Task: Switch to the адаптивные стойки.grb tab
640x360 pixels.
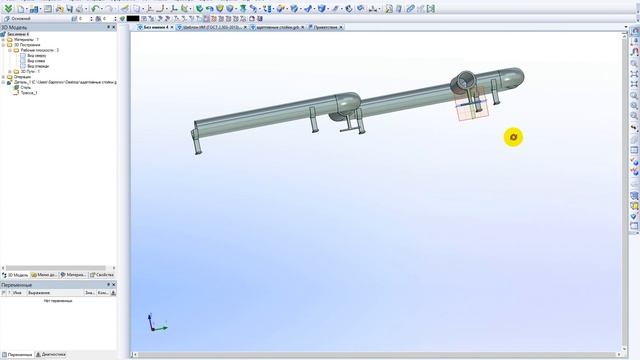Action: (x=278, y=27)
